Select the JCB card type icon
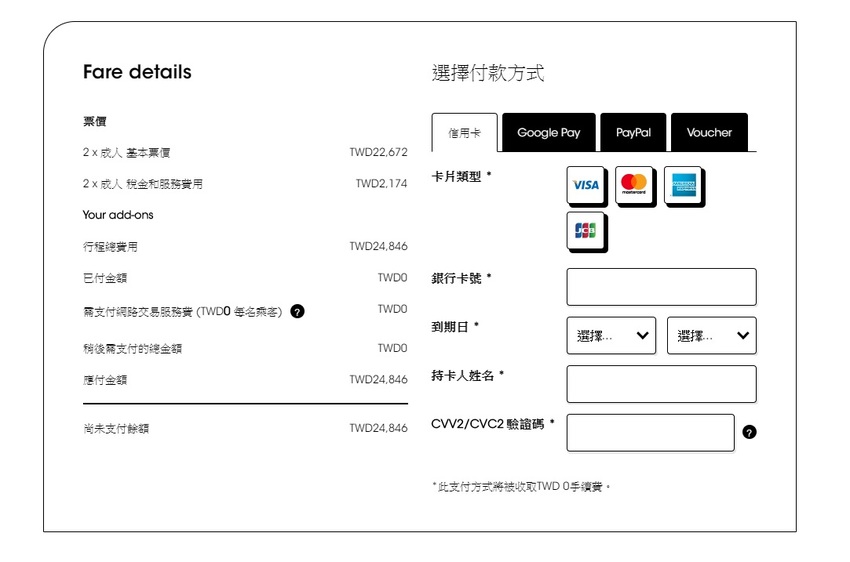The width and height of the screenshot is (850, 562). 585,231
